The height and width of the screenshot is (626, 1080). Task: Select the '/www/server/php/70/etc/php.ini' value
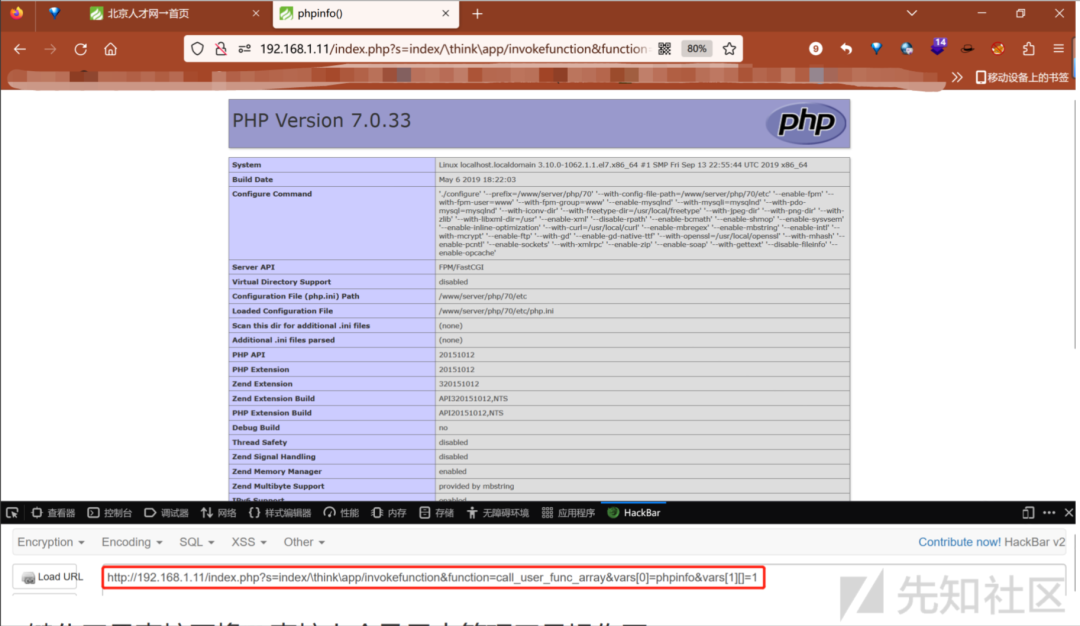496,311
